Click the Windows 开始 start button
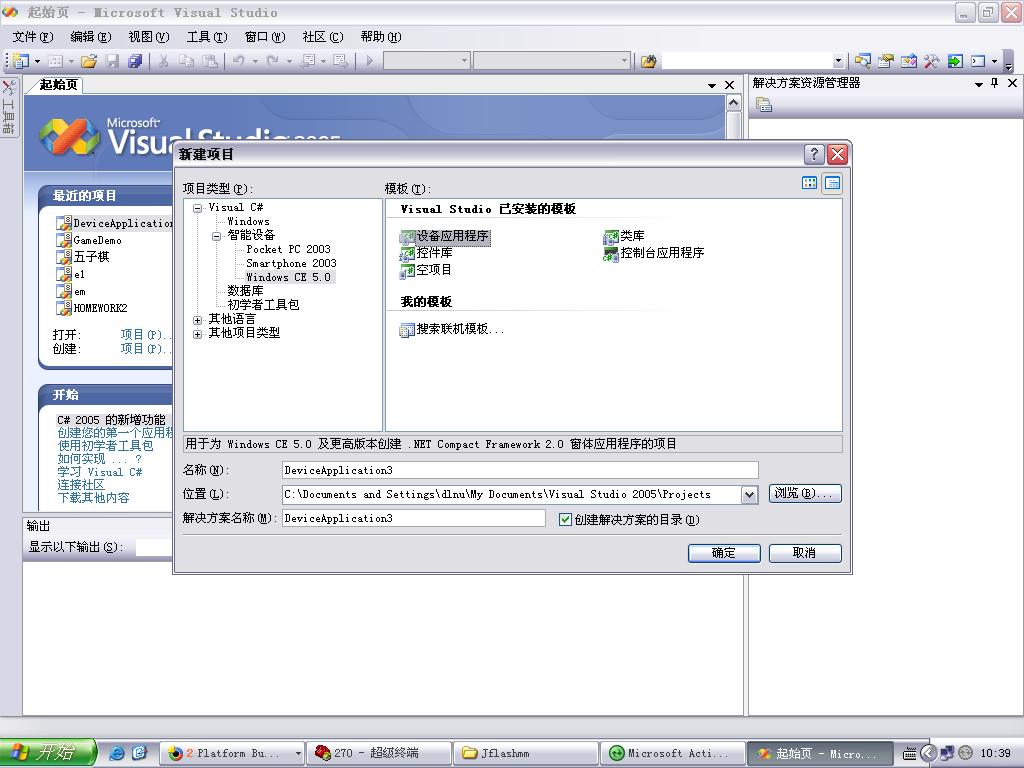Image resolution: width=1024 pixels, height=768 pixels. (x=48, y=753)
